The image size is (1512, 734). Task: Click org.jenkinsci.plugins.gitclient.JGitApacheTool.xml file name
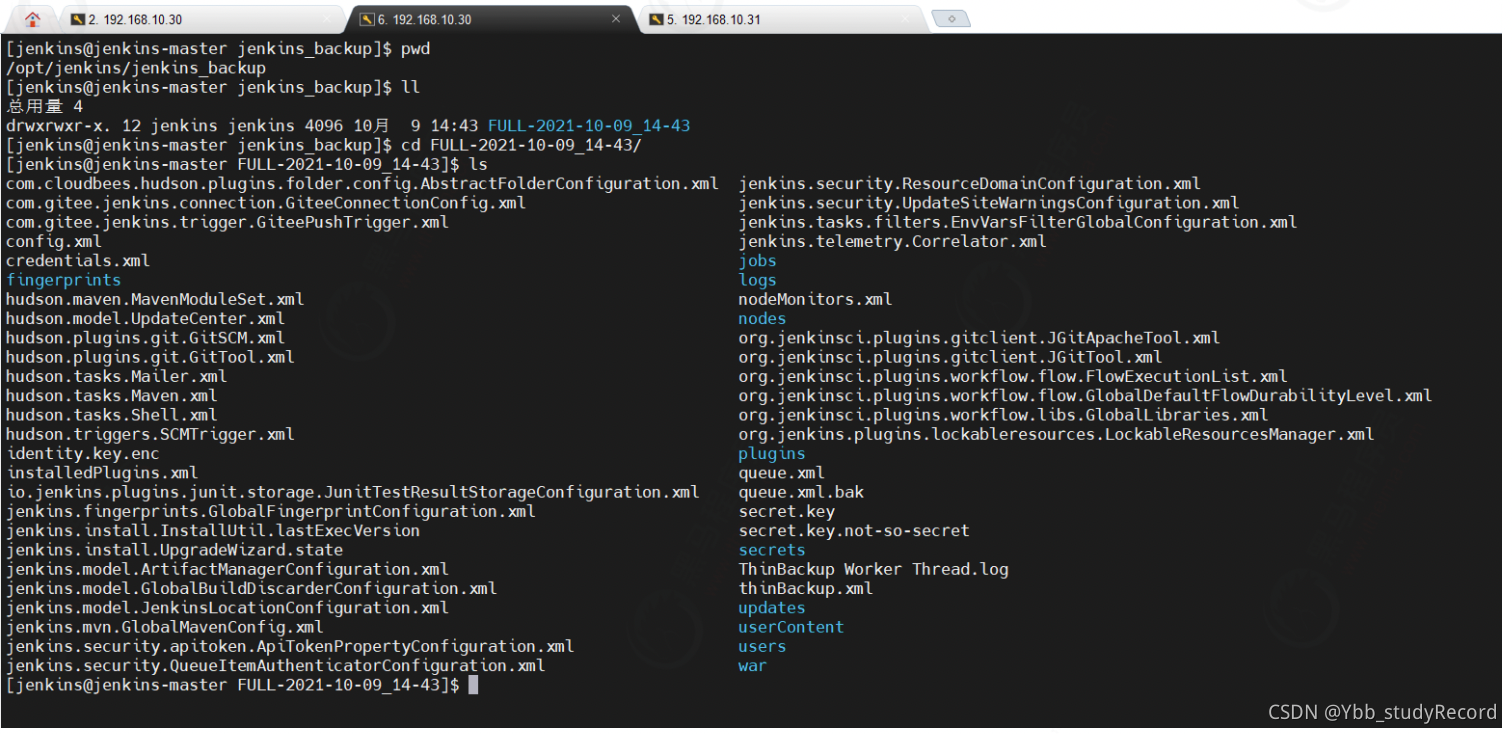[x=980, y=338]
